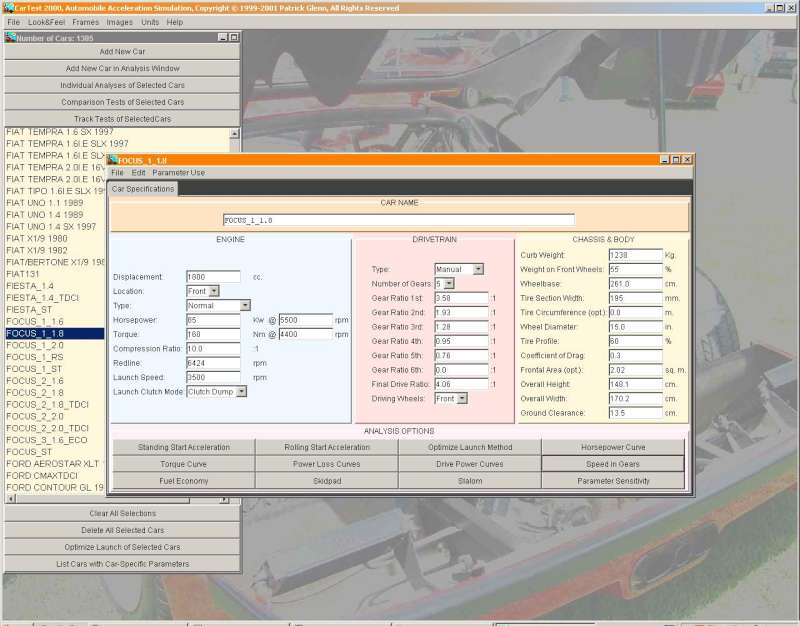The height and width of the screenshot is (626, 800).
Task: Maximize the Number of Cars panel
Action: pyautogui.click(x=234, y=37)
